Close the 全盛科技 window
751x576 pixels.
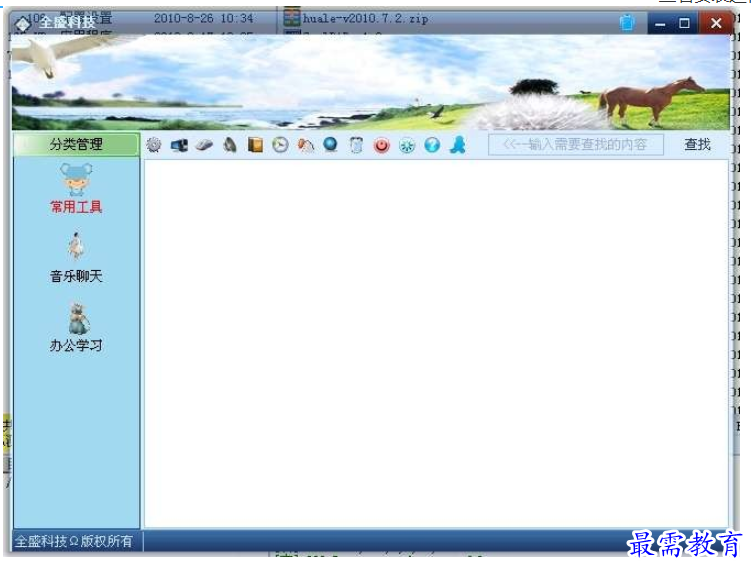pos(716,23)
